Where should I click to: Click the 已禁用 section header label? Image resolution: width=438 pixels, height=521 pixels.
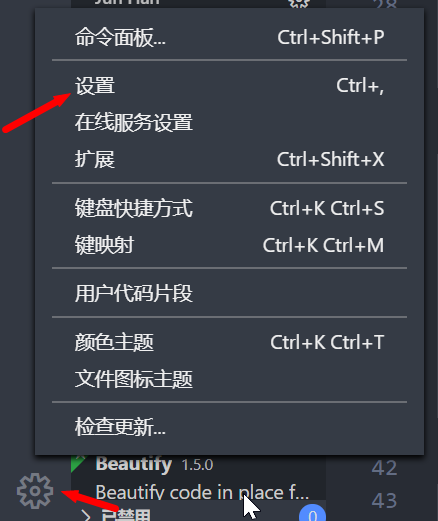[x=126, y=515]
